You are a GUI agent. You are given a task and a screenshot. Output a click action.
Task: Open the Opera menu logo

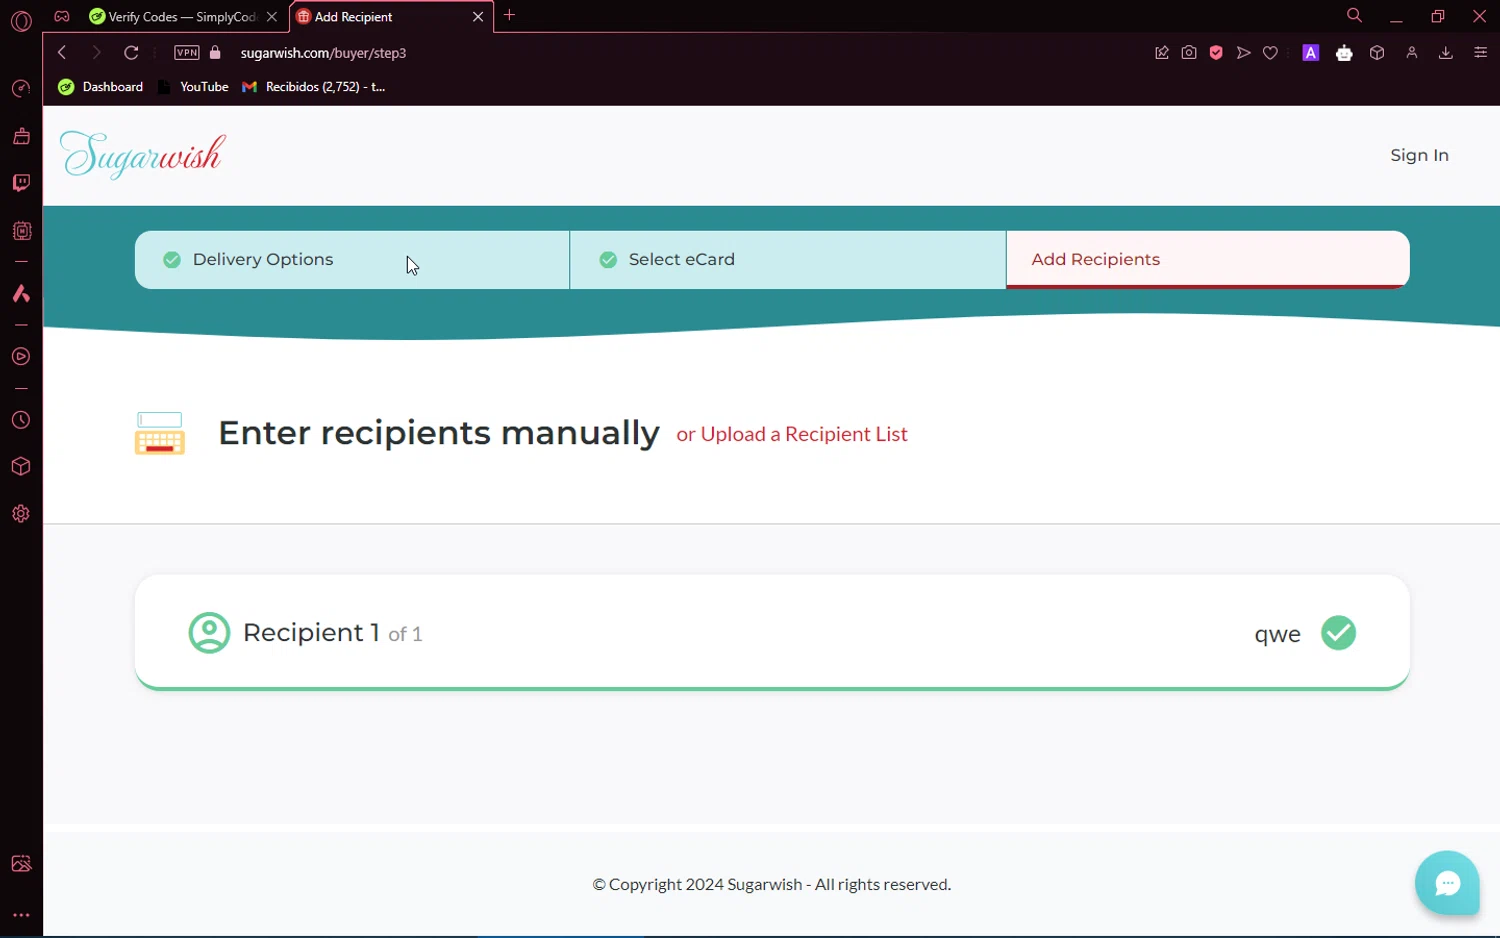[x=21, y=20]
